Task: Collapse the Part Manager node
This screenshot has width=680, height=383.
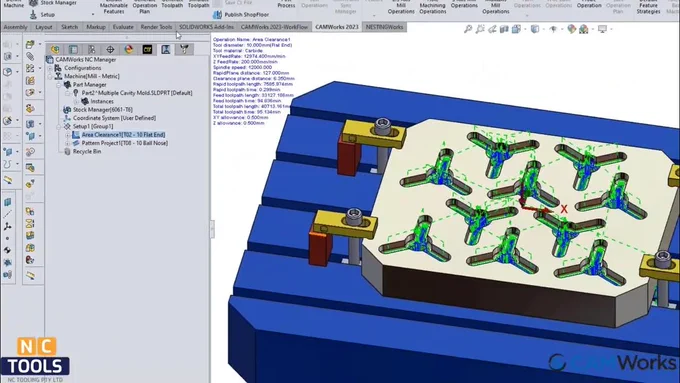Action: coord(59,85)
